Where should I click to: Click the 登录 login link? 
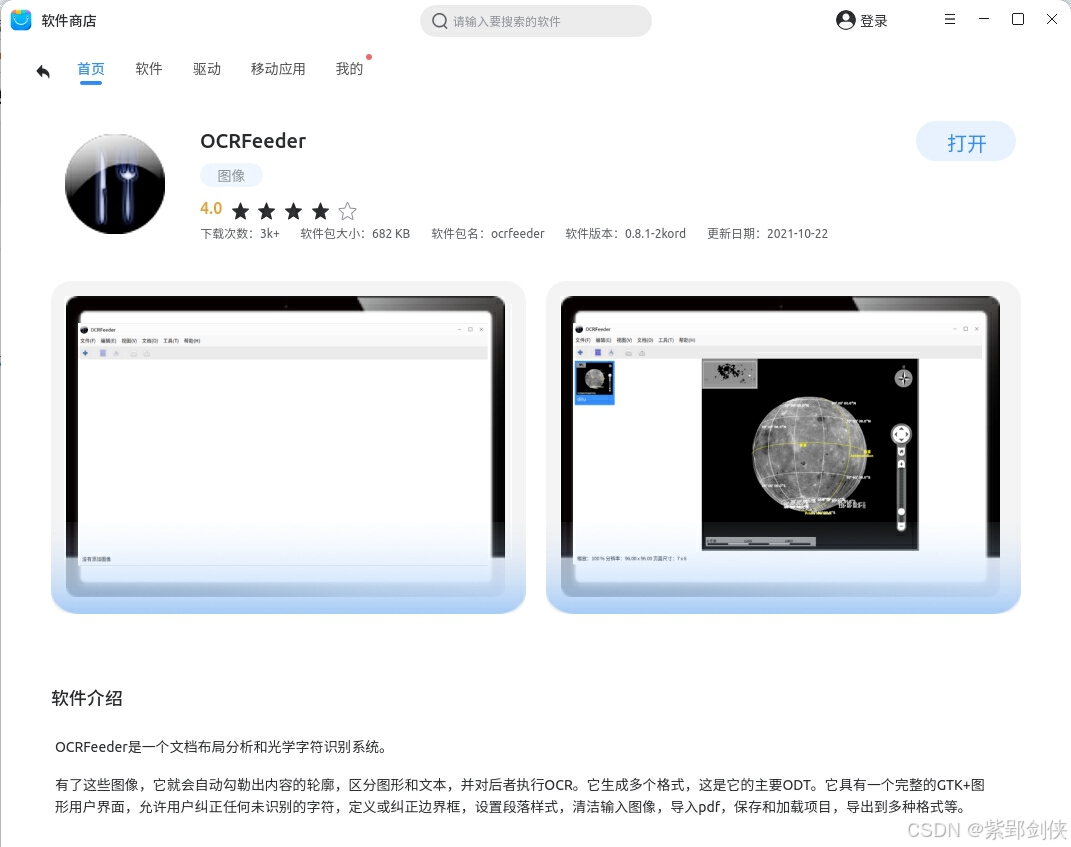coord(874,21)
